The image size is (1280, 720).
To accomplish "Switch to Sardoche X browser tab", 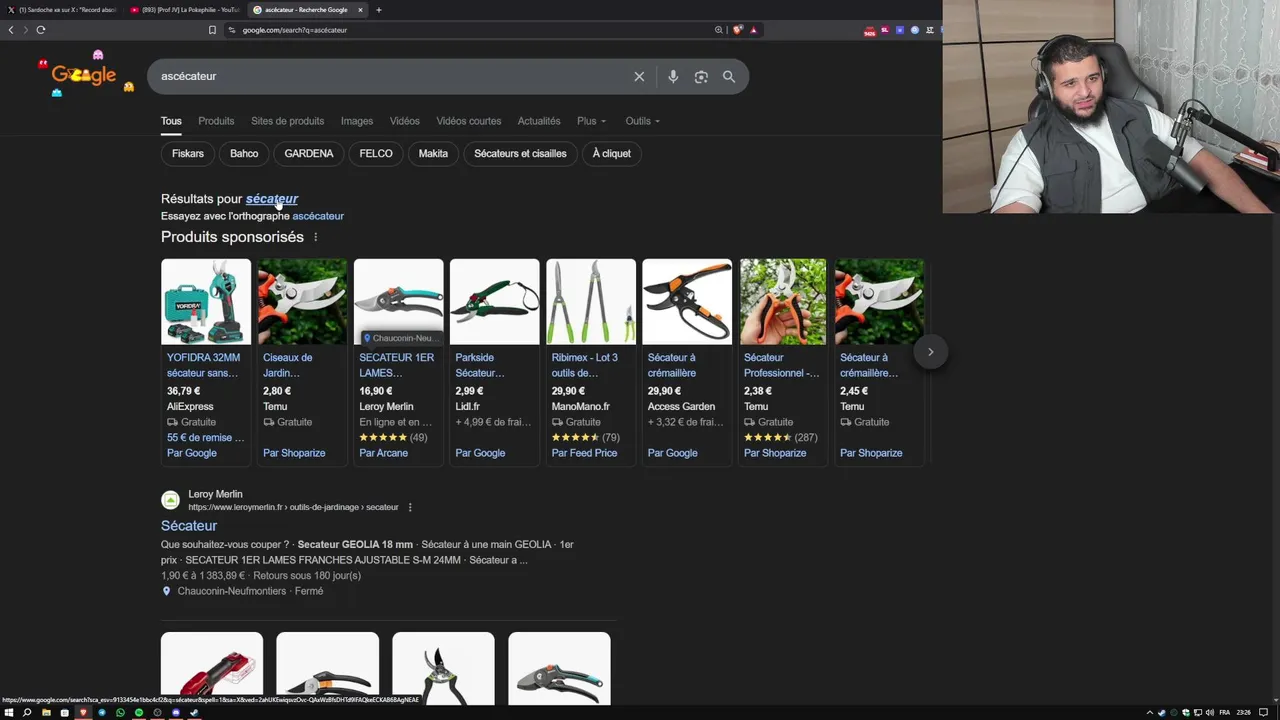I will coord(62,10).
